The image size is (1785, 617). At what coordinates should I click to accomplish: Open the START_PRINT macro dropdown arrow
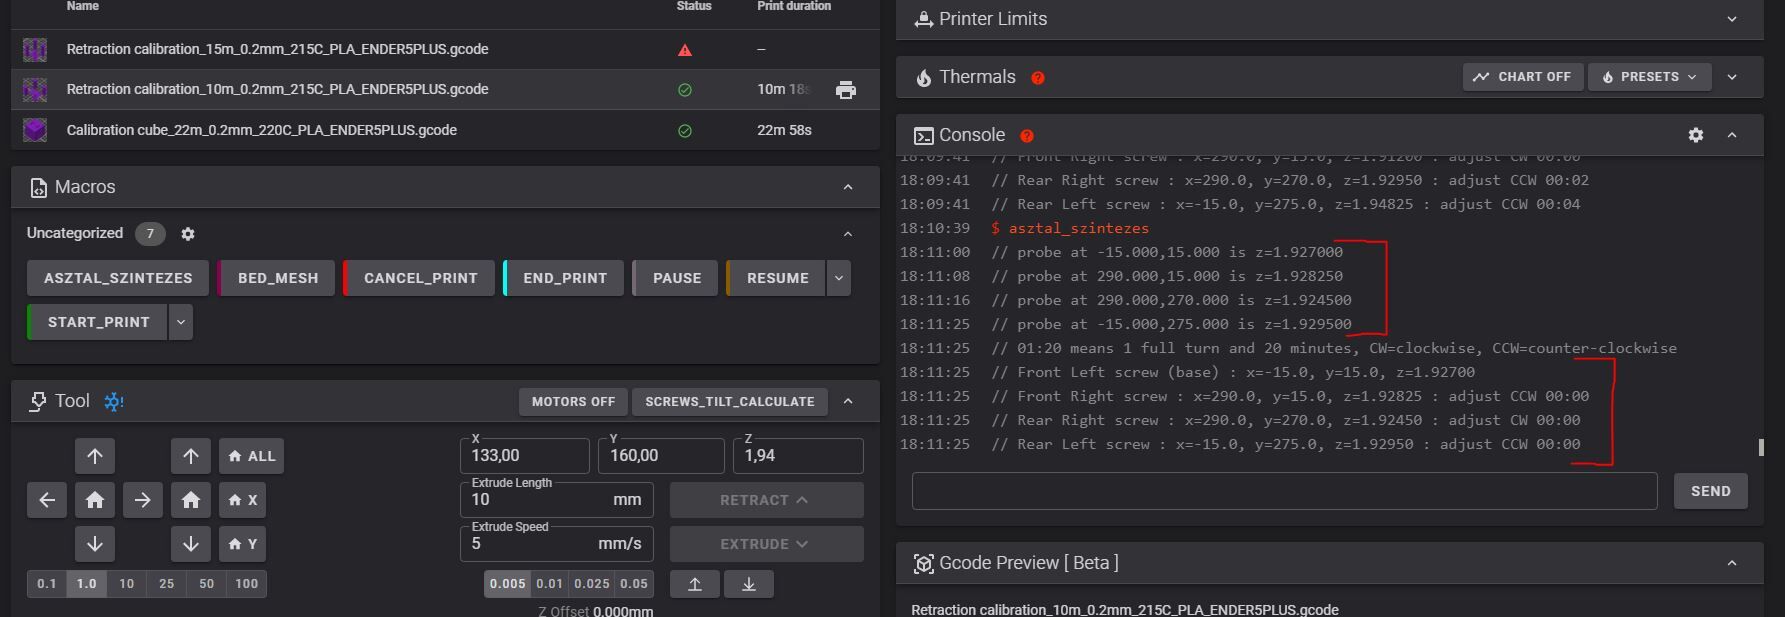180,322
